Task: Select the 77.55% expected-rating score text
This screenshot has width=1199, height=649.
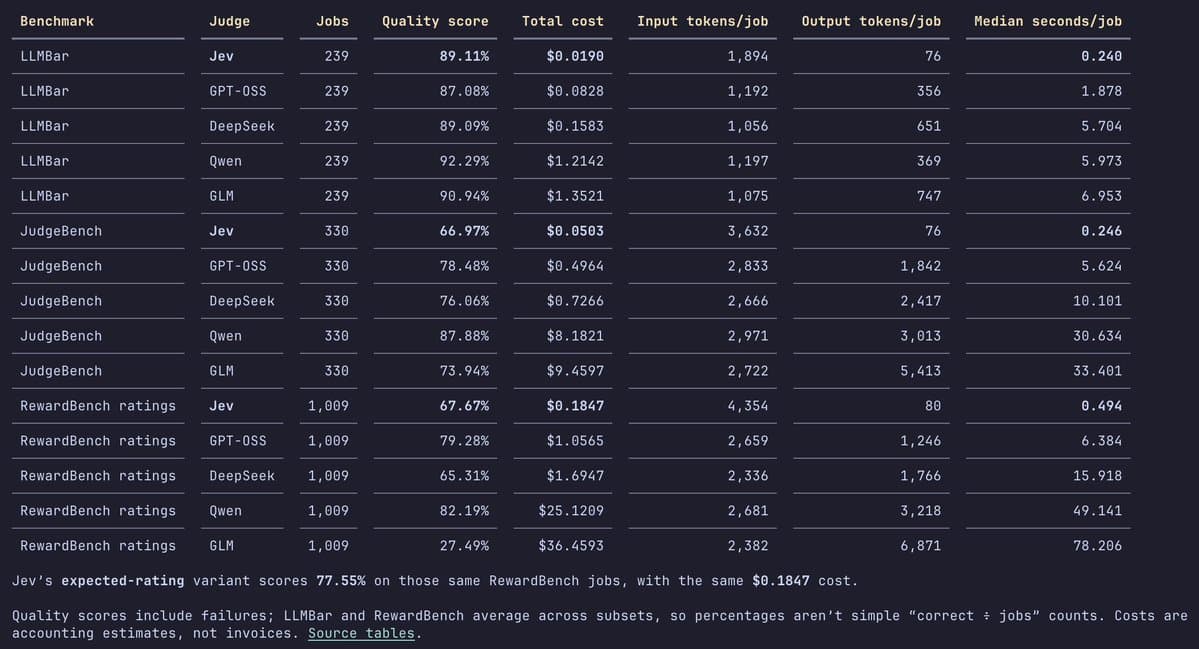Action: click(x=341, y=581)
